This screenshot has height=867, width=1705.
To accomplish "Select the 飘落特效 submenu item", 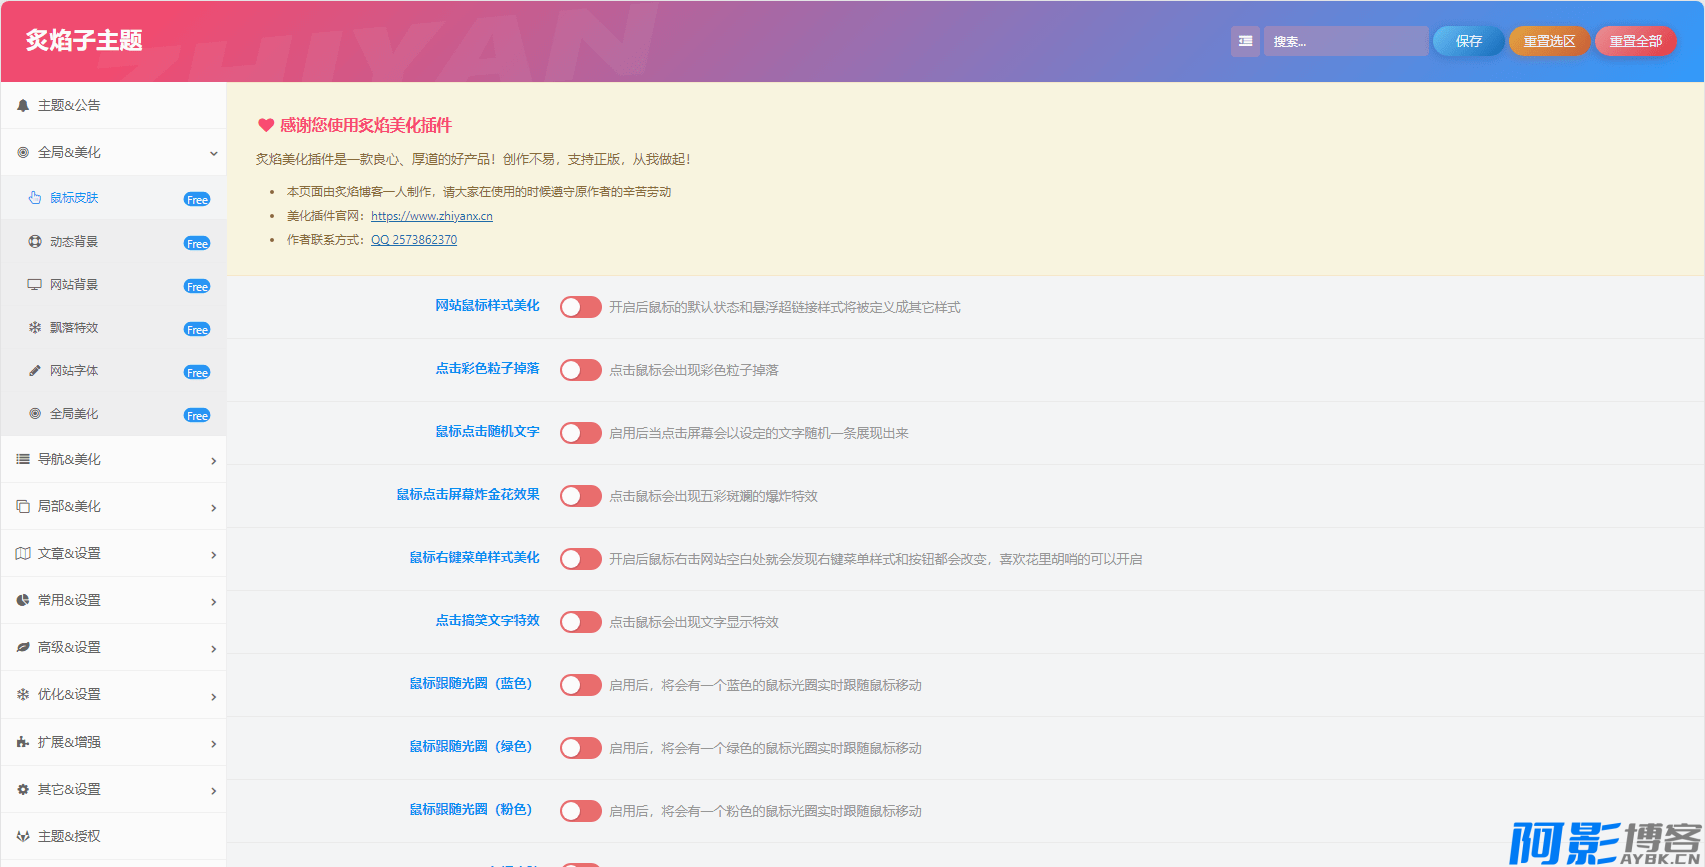I will click(x=113, y=327).
